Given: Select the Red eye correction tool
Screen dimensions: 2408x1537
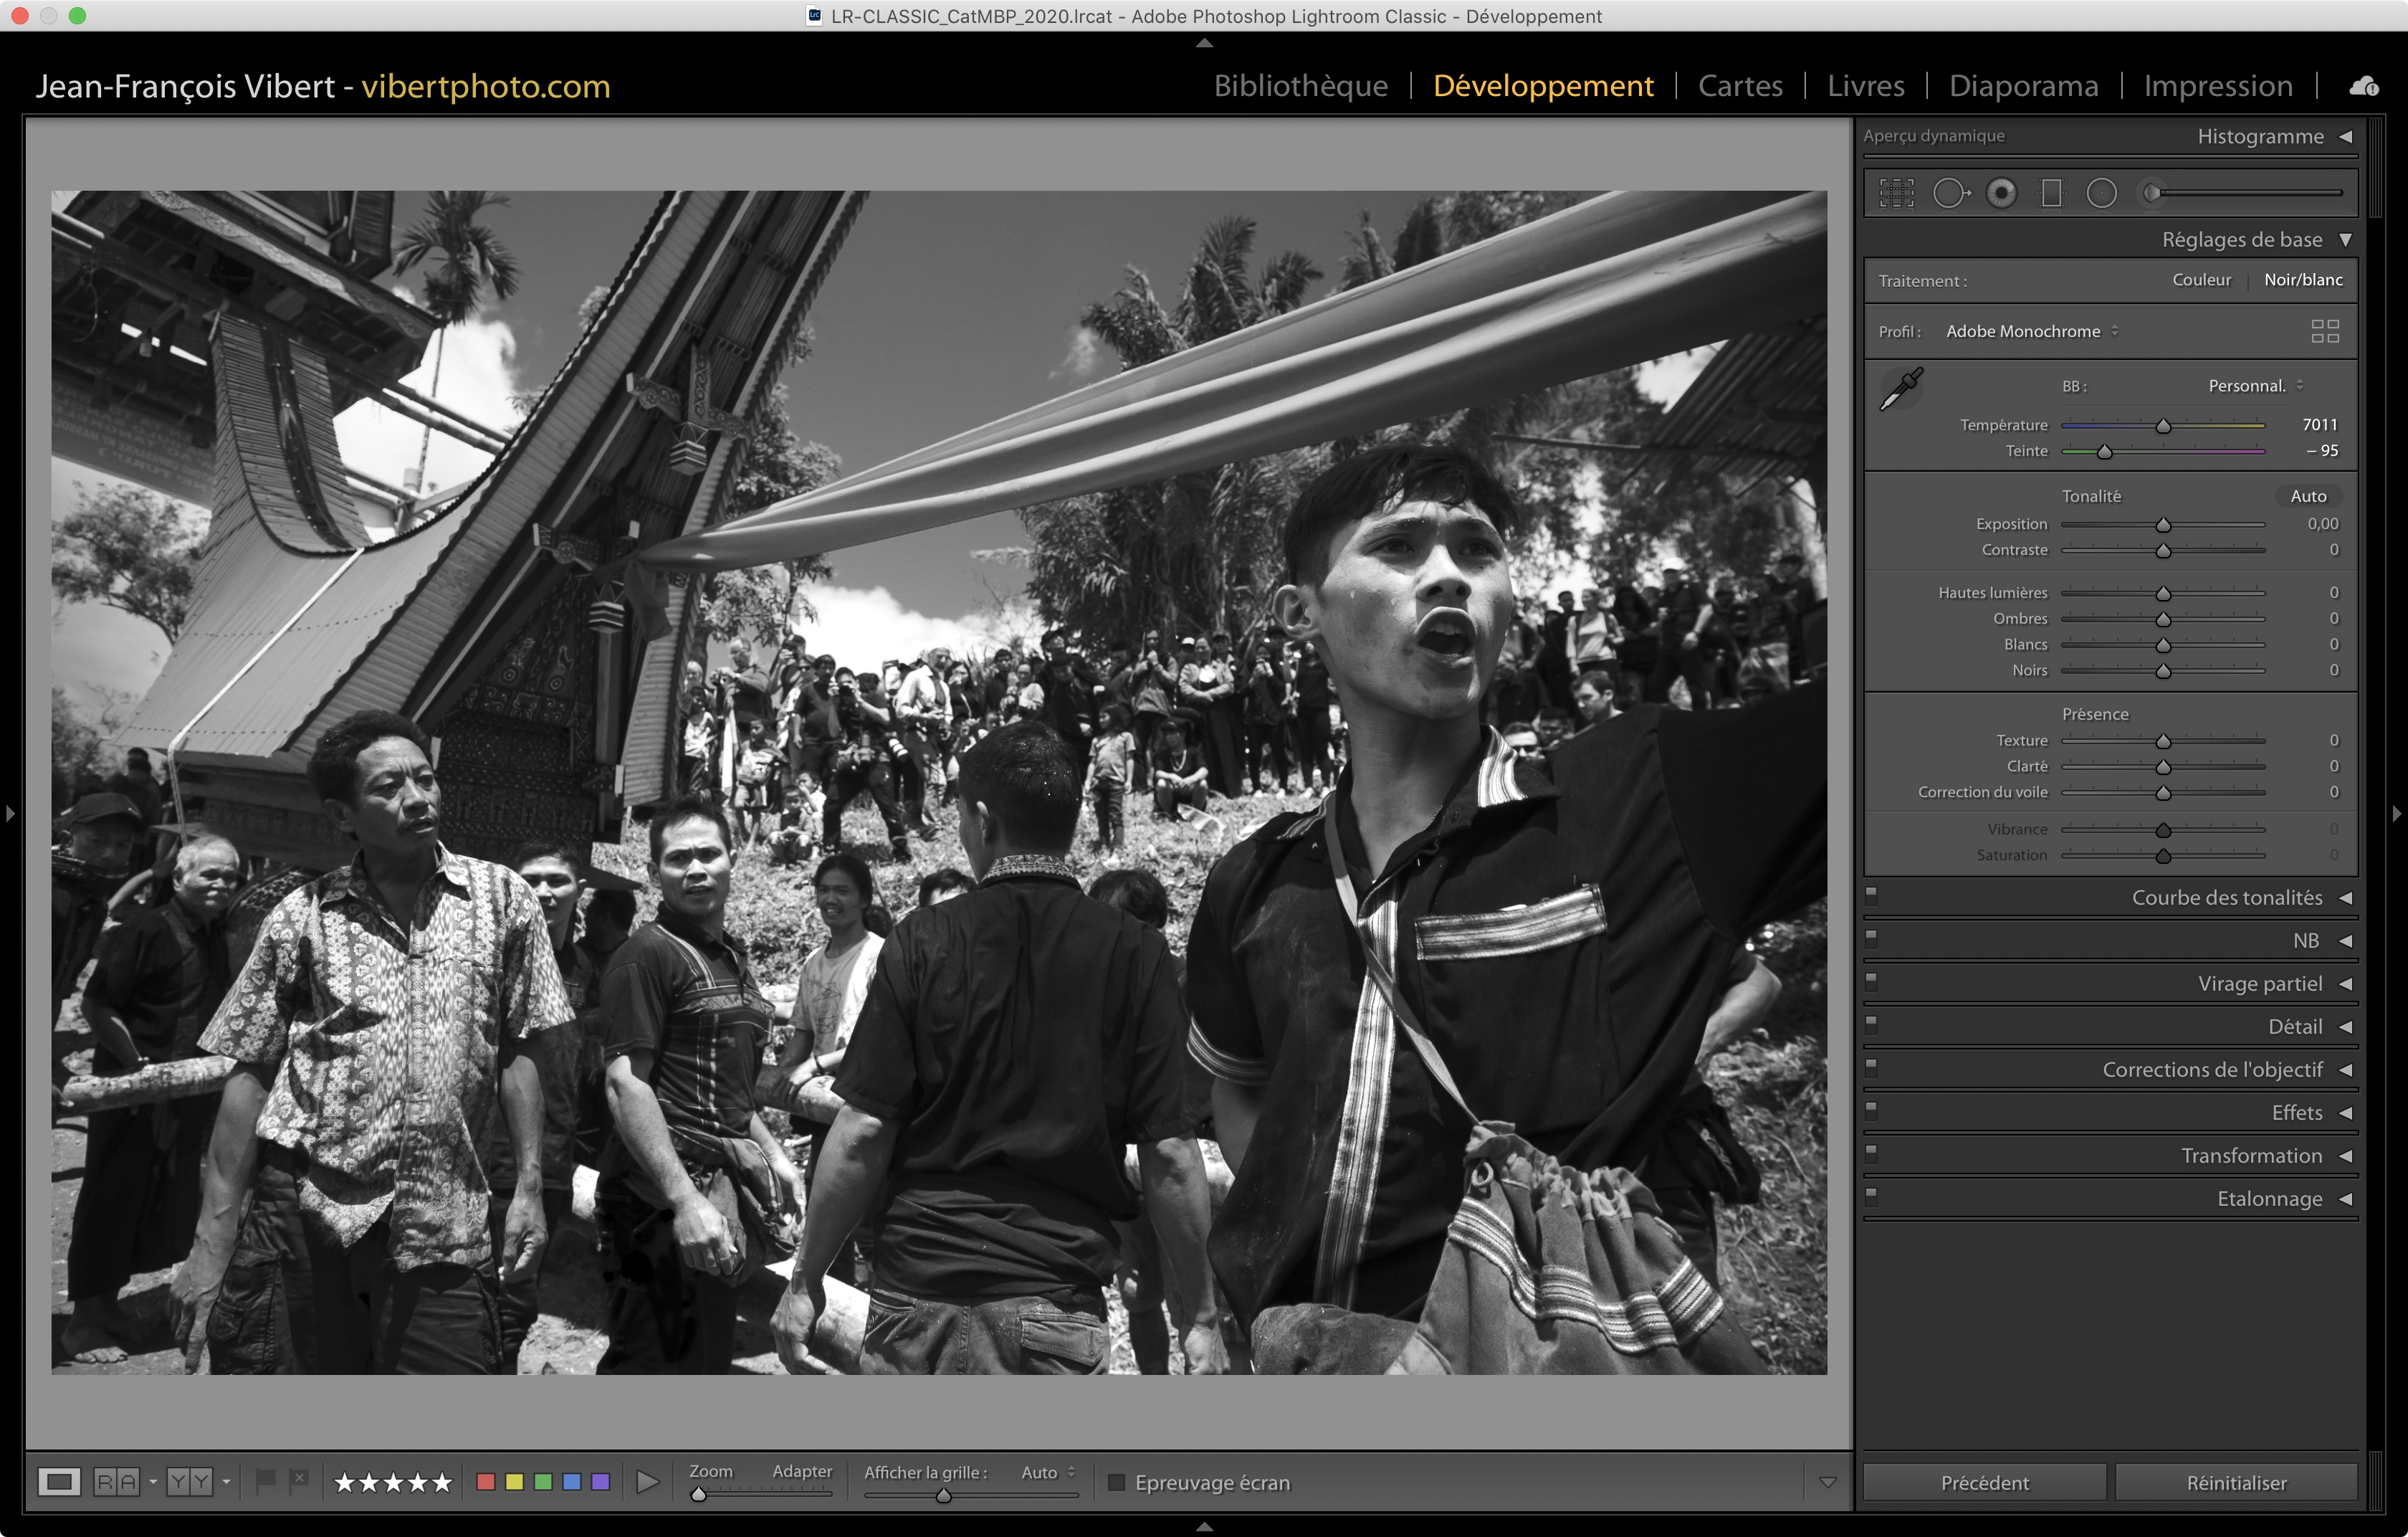Looking at the screenshot, I should click(x=2001, y=193).
